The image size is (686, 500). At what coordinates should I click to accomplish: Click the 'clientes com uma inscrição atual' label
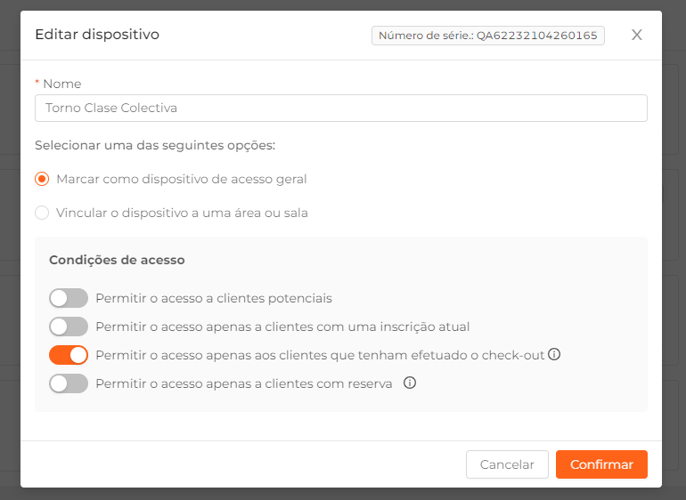coord(283,327)
